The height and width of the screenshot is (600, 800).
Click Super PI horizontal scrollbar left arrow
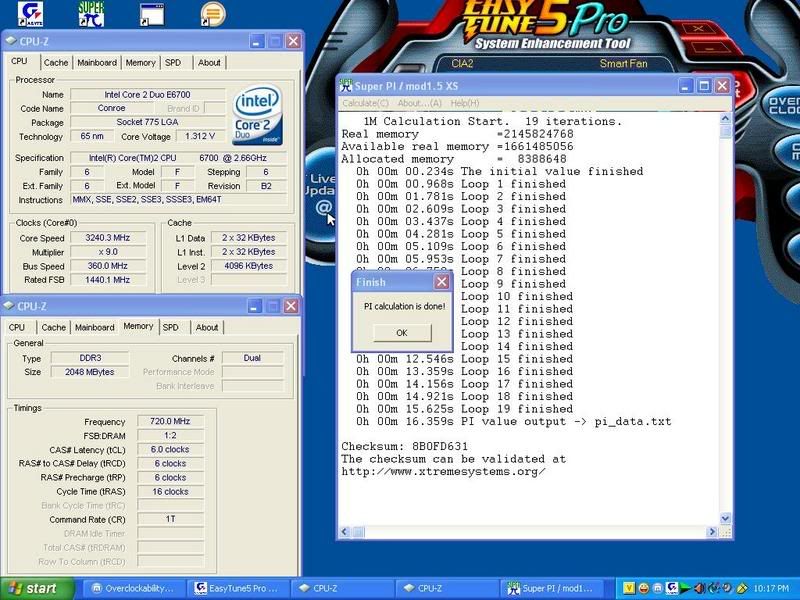click(x=345, y=532)
